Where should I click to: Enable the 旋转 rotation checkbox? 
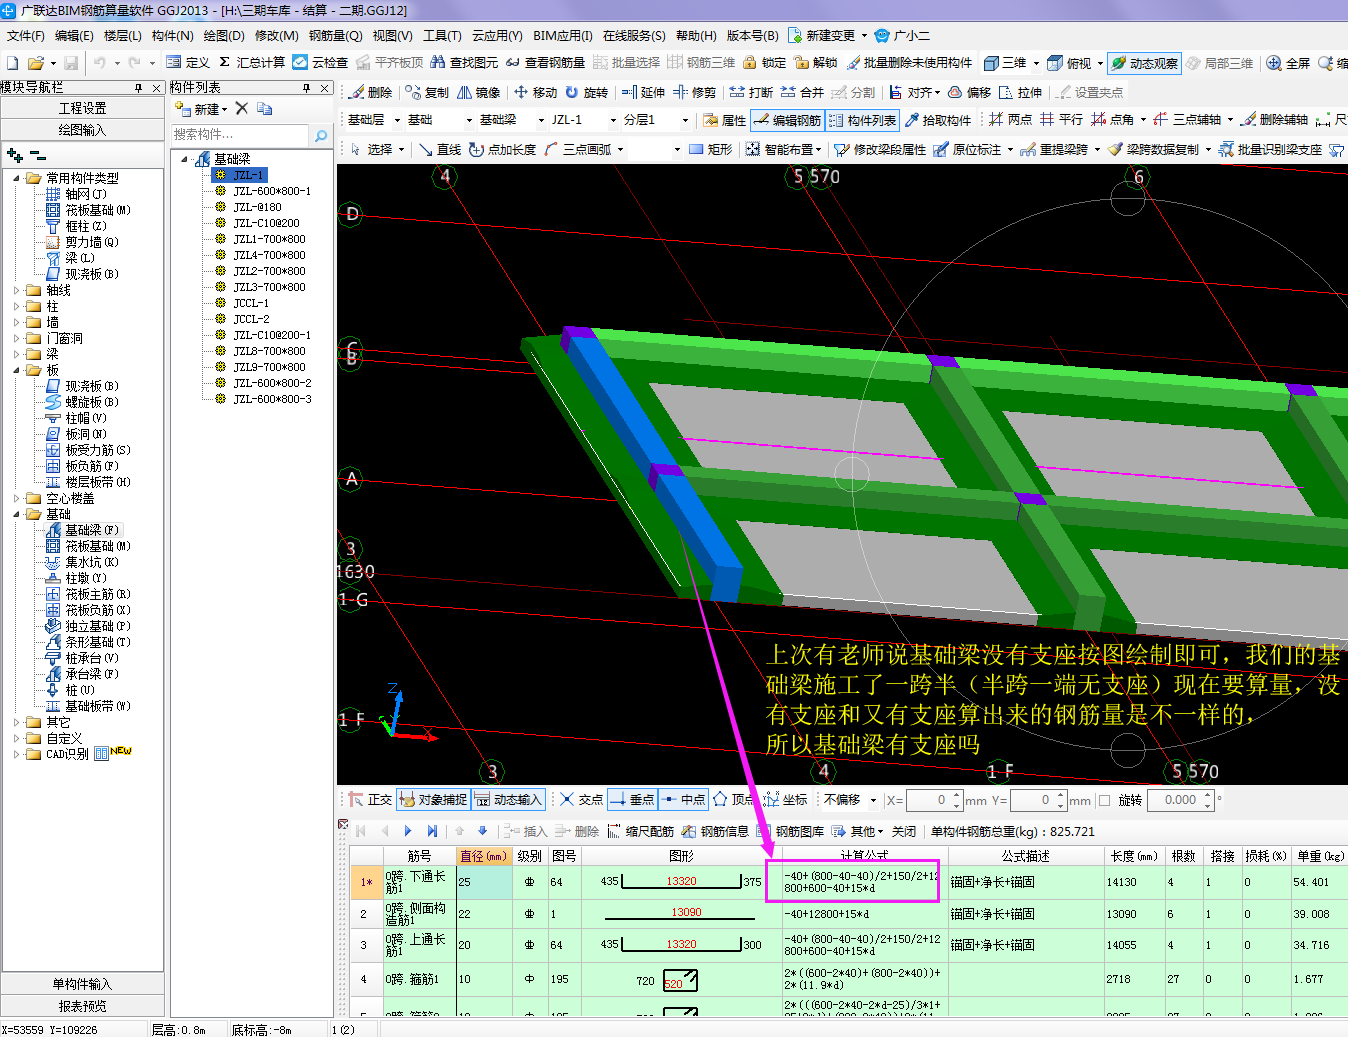coord(1105,800)
